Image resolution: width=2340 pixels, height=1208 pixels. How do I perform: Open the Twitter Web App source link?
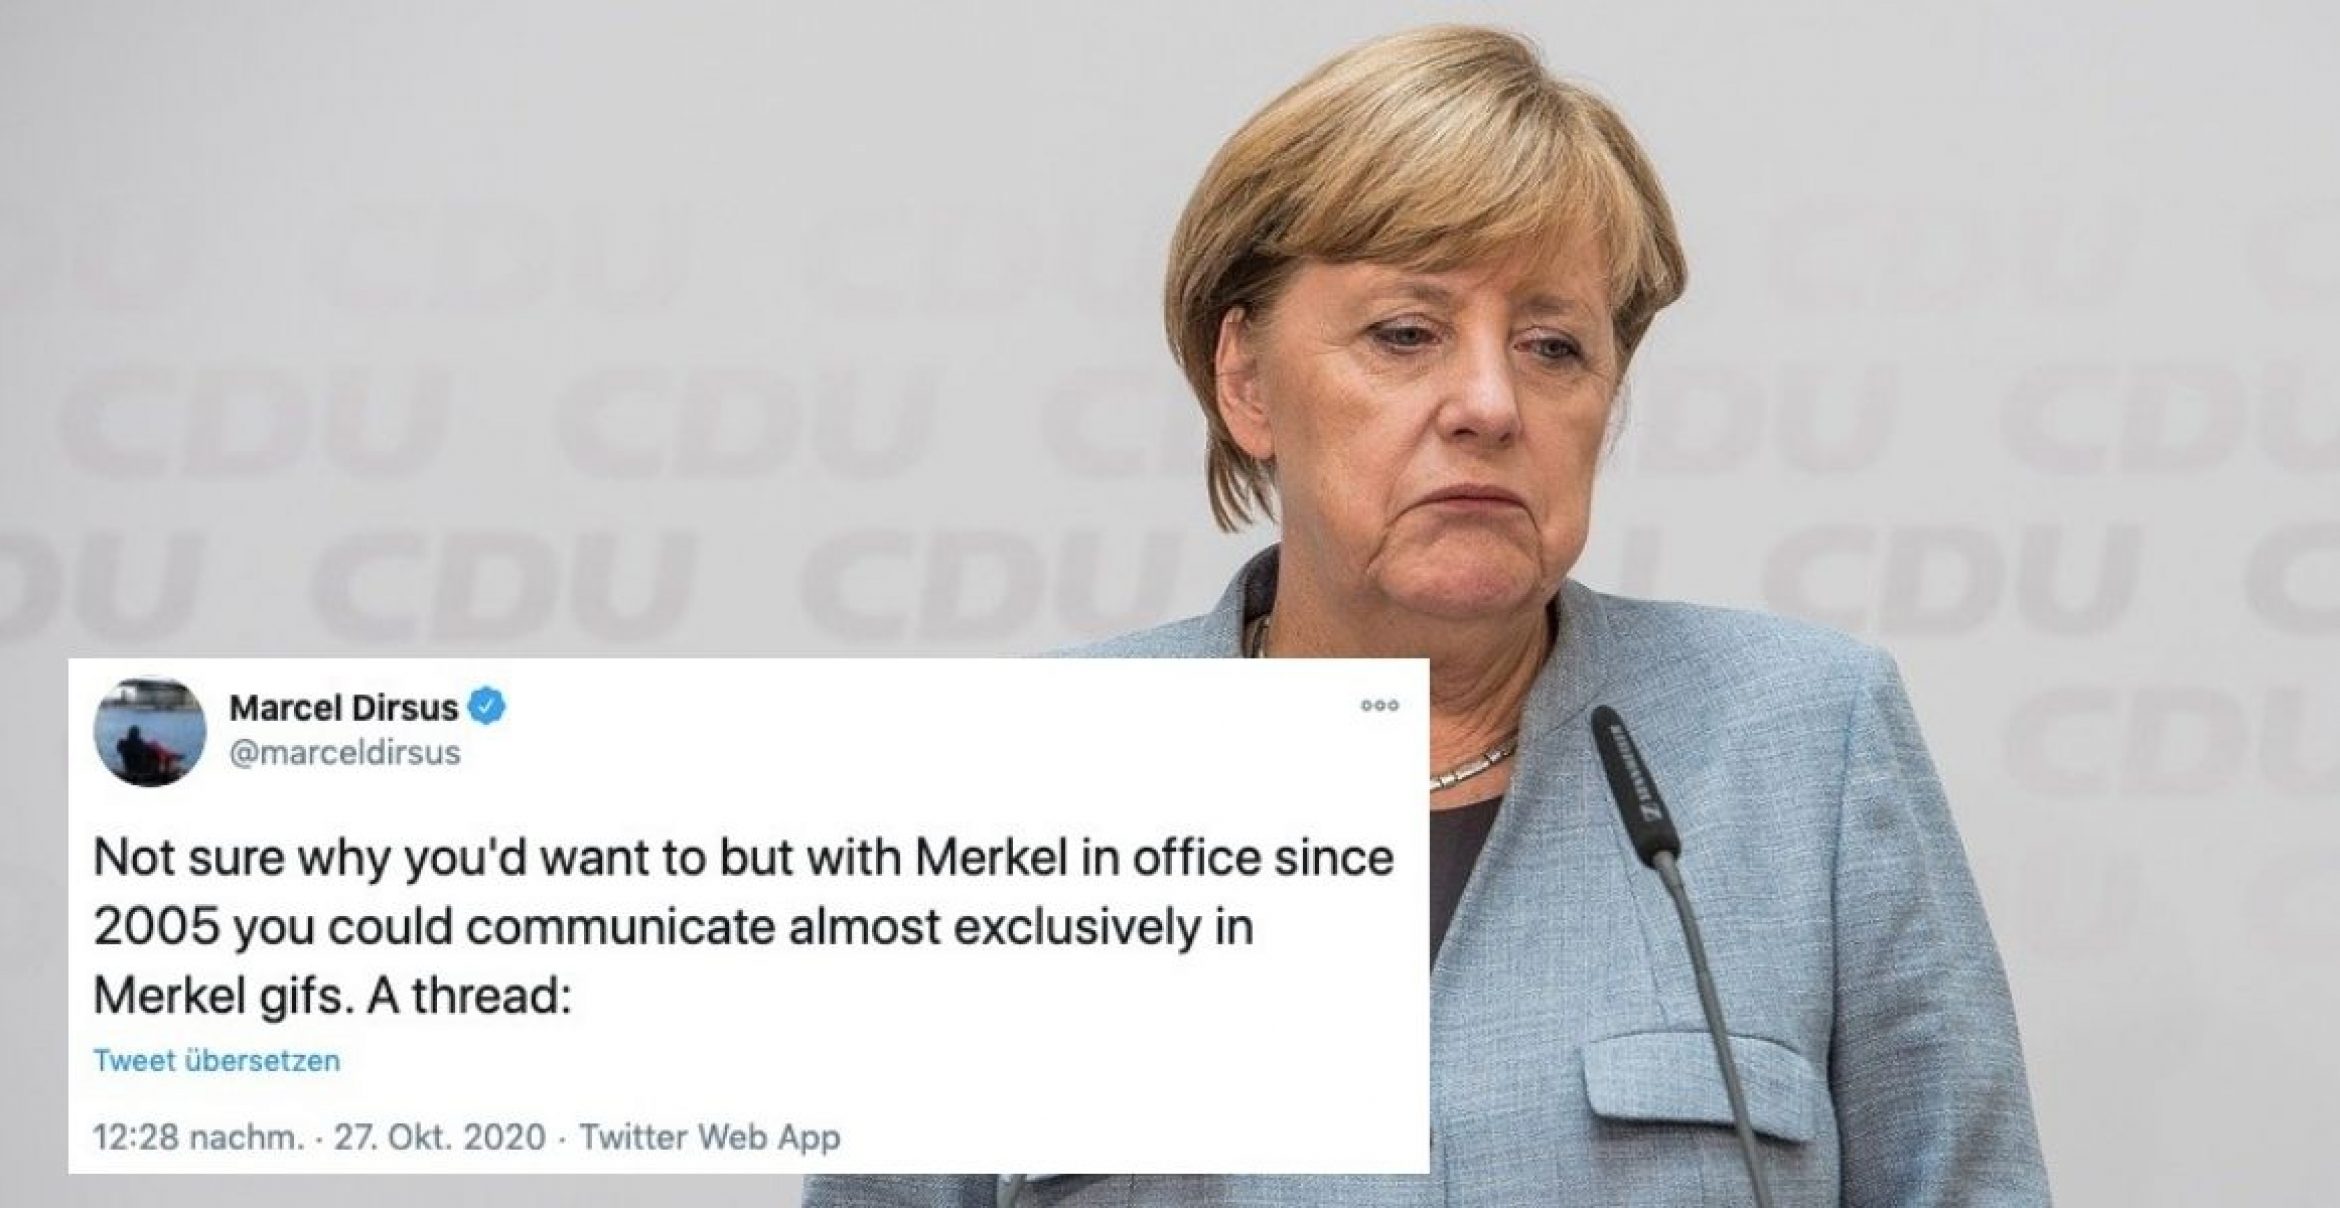[710, 1137]
